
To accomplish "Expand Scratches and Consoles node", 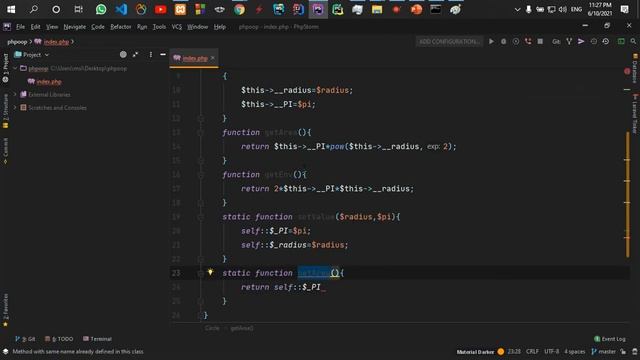I will pos(15,108).
